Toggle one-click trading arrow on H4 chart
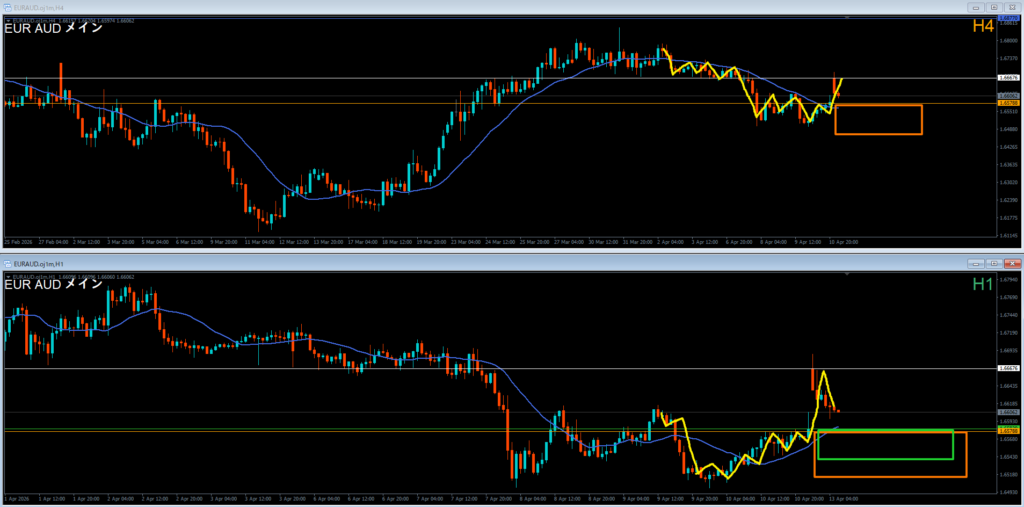The height and width of the screenshot is (507, 1024). tap(7, 19)
